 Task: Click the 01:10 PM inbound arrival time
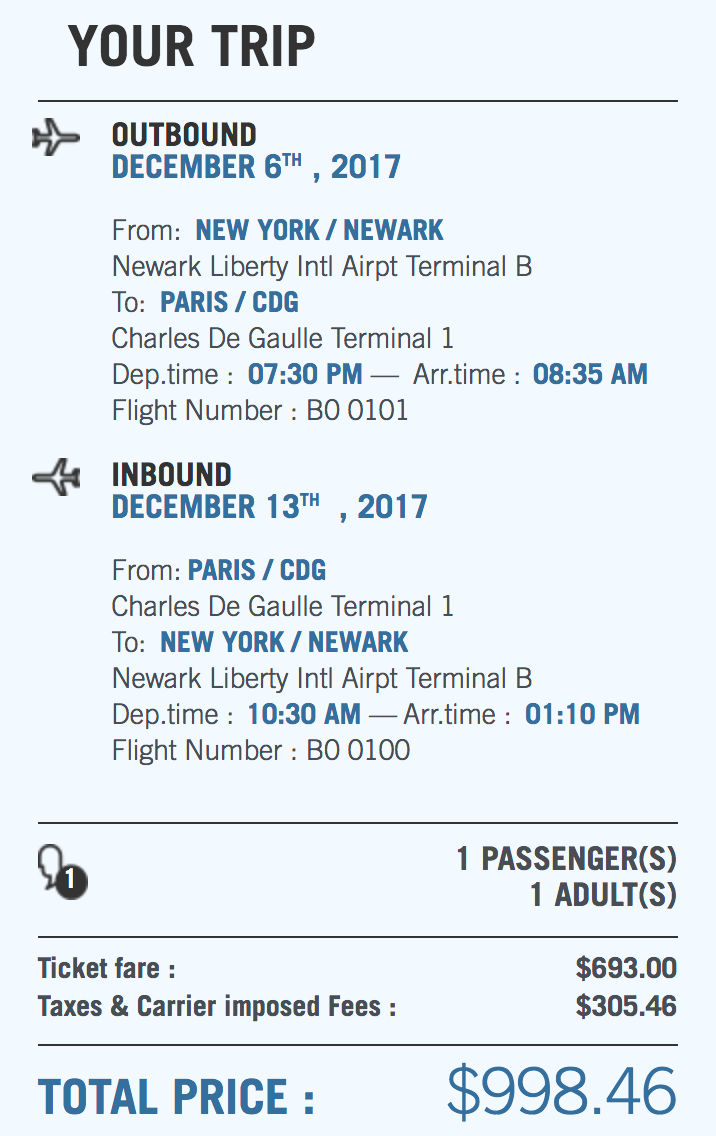(582, 714)
